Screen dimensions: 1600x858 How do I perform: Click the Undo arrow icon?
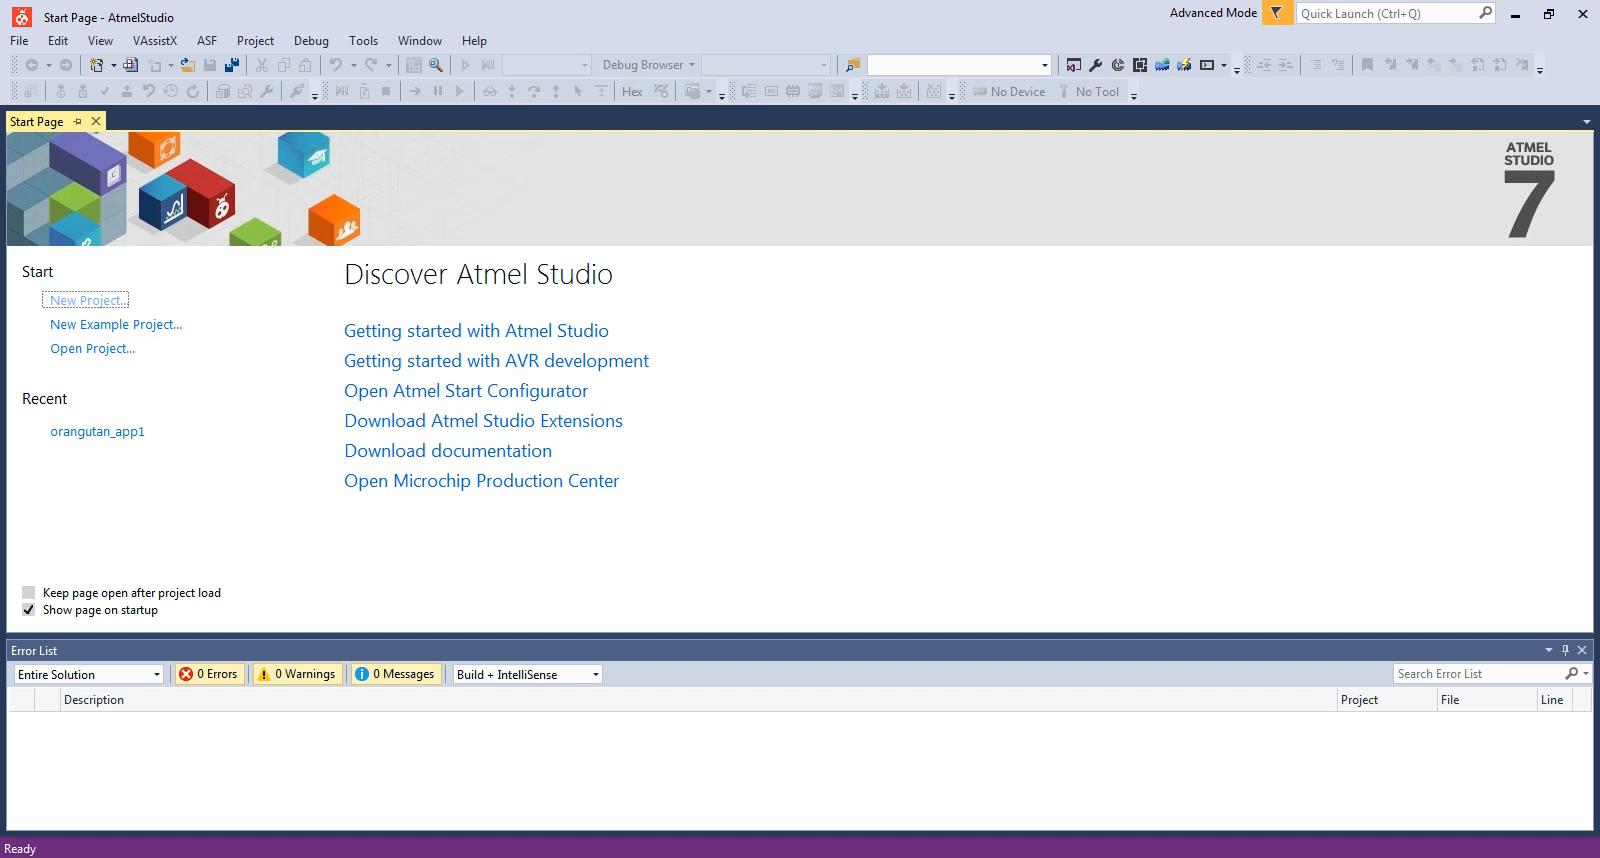coord(336,65)
